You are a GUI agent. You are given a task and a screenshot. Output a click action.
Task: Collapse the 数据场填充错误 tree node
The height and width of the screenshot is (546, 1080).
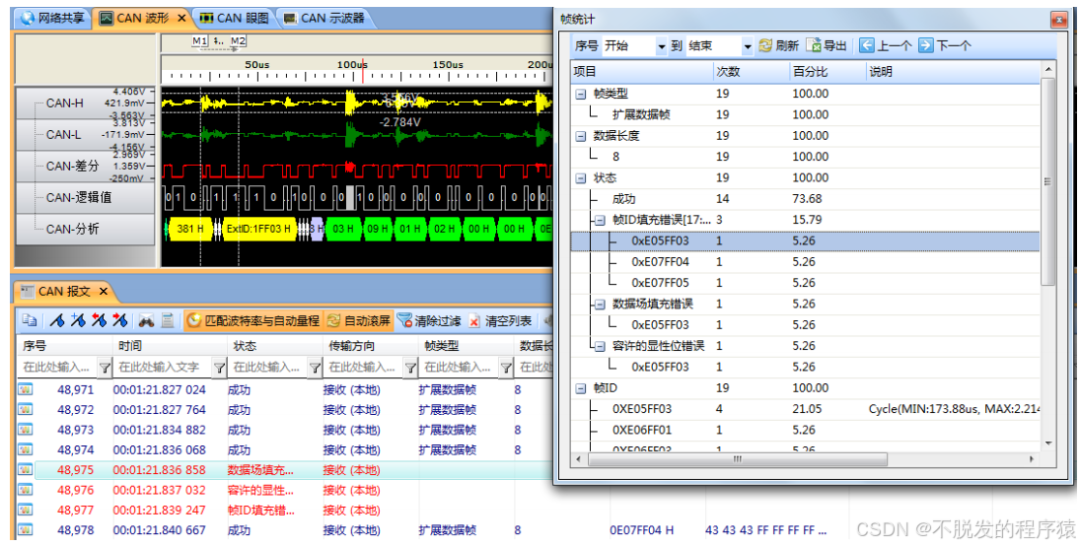click(x=599, y=304)
